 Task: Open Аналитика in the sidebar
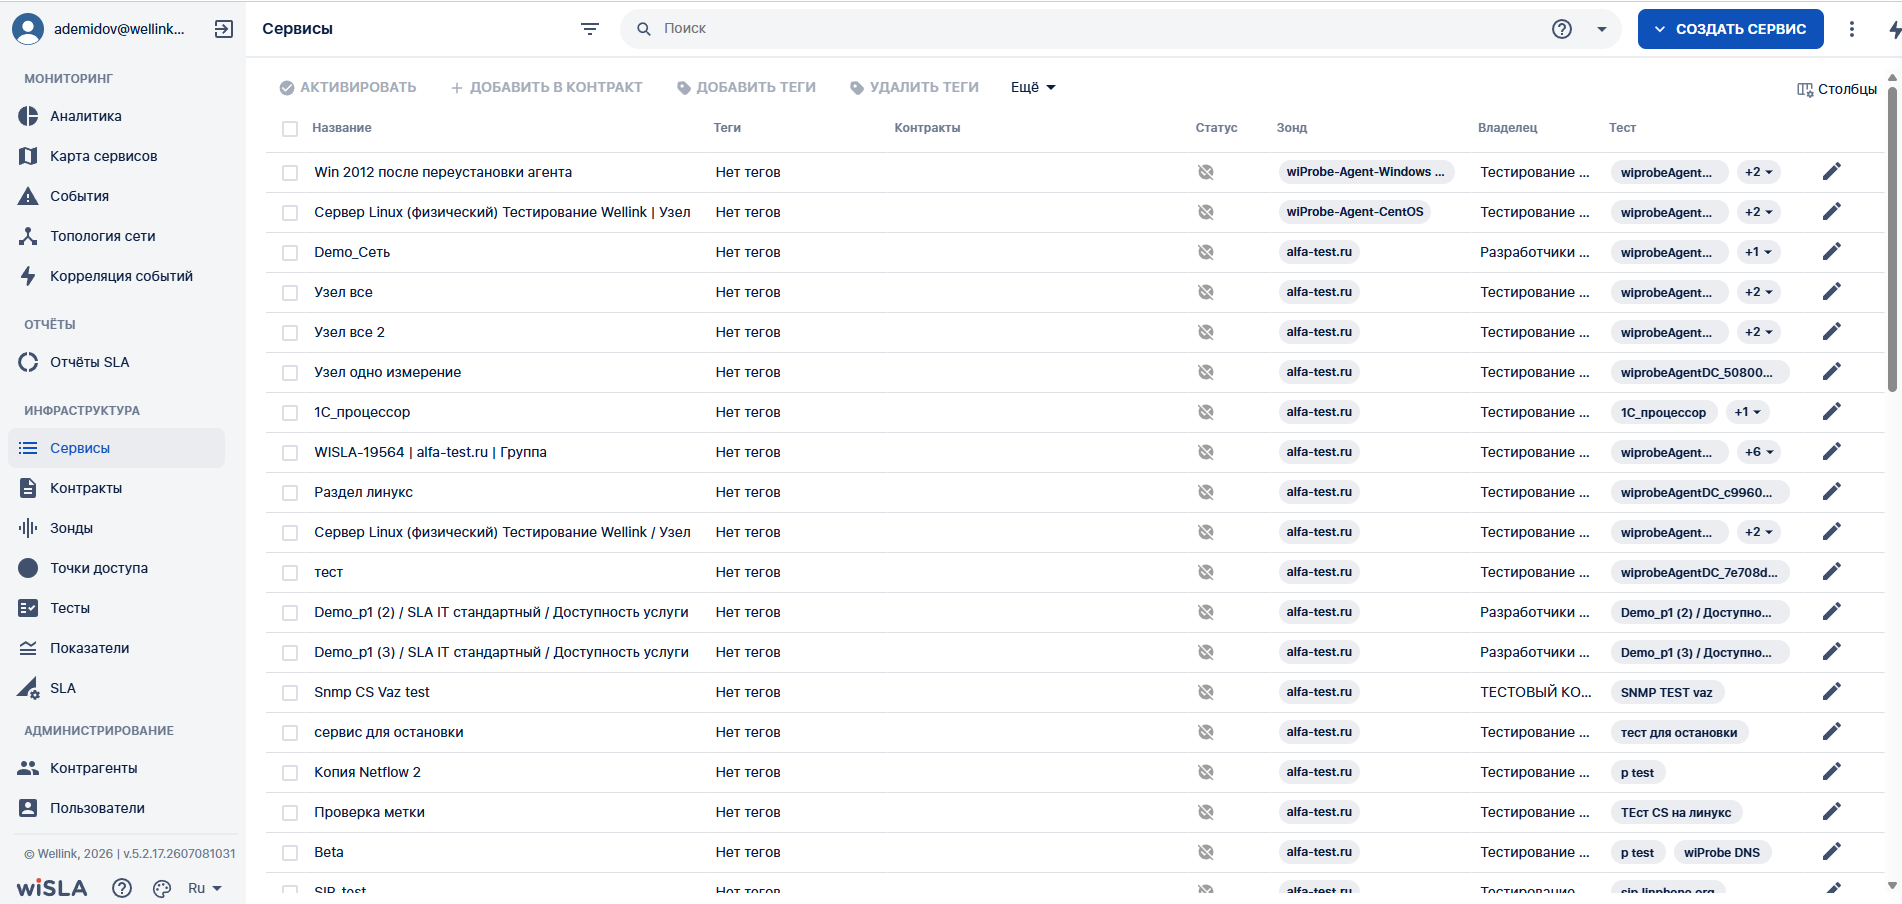pos(116,116)
